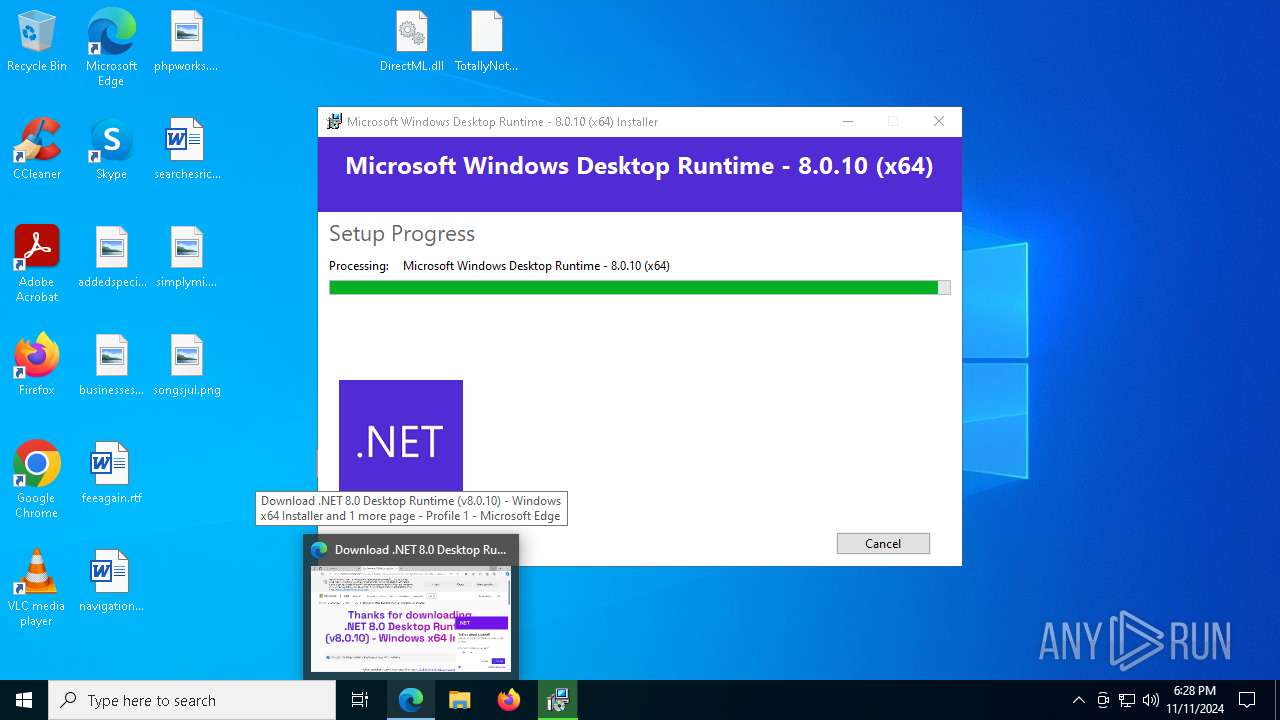This screenshot has width=1280, height=720.
Task: Select the TotallyNot file icon
Action: point(486,42)
